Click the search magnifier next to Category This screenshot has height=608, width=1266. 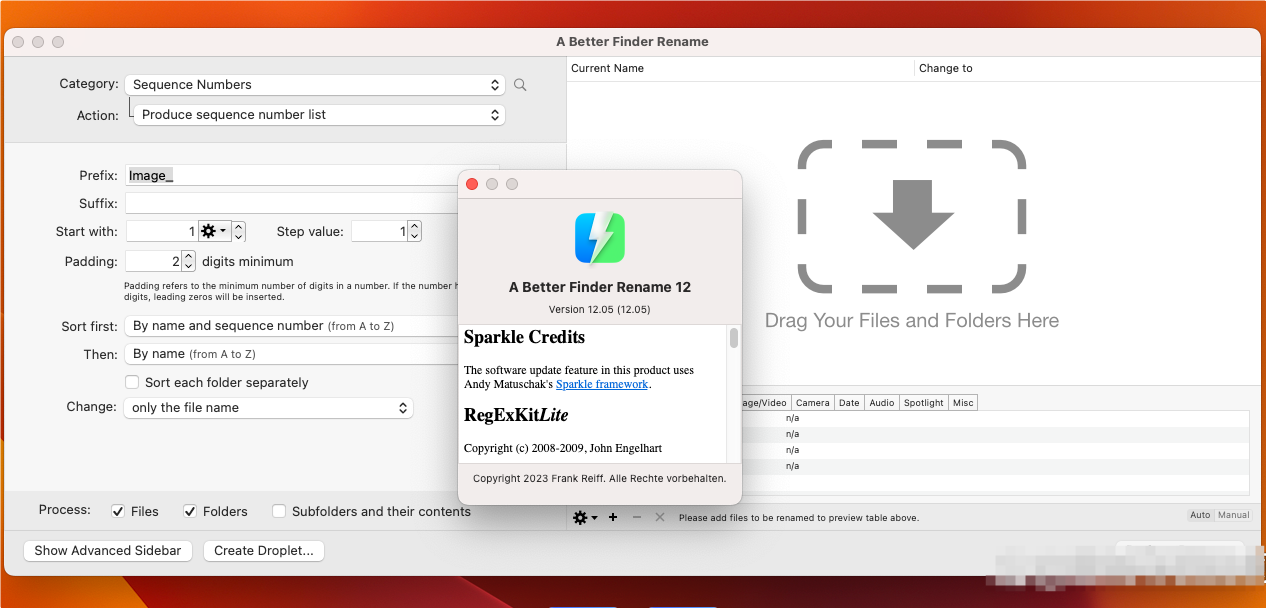coord(520,85)
